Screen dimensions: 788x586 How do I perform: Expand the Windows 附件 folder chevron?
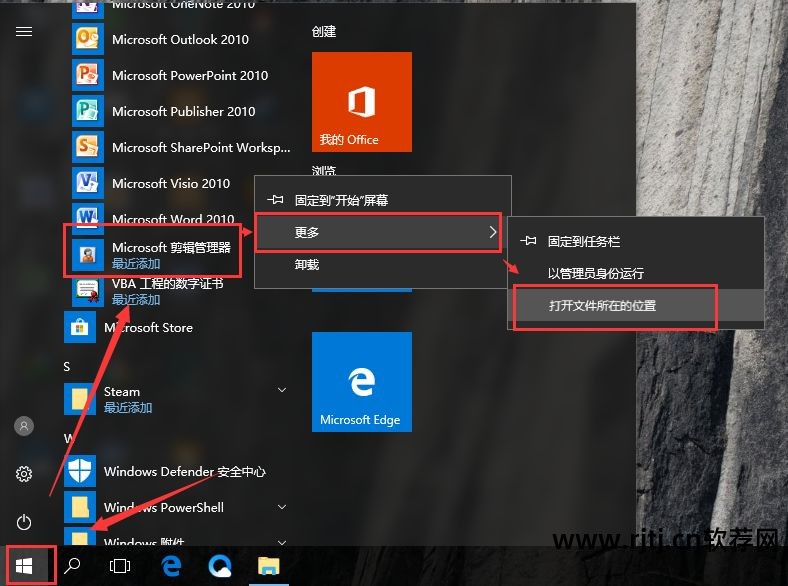(282, 542)
